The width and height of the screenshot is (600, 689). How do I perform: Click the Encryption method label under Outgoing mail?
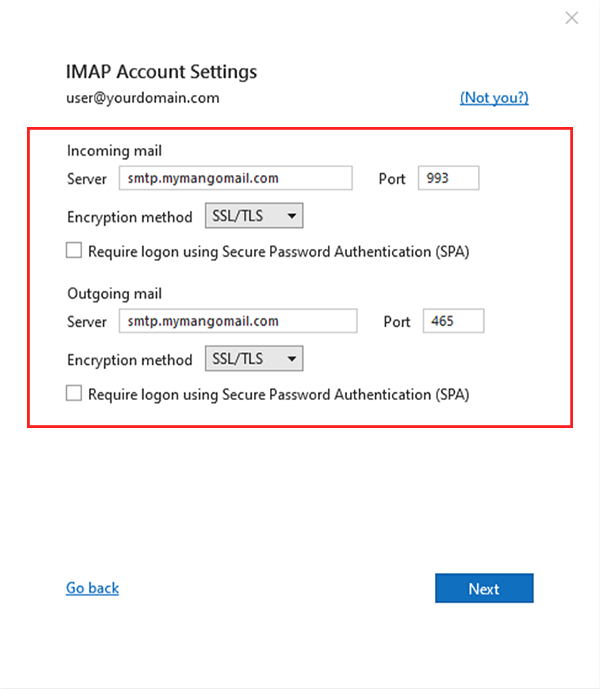(130, 360)
